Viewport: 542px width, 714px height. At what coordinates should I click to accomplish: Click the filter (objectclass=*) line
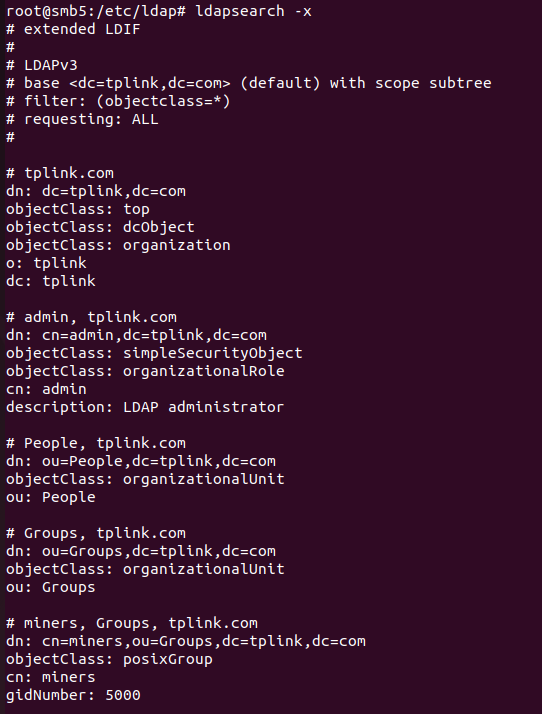click(x=118, y=101)
